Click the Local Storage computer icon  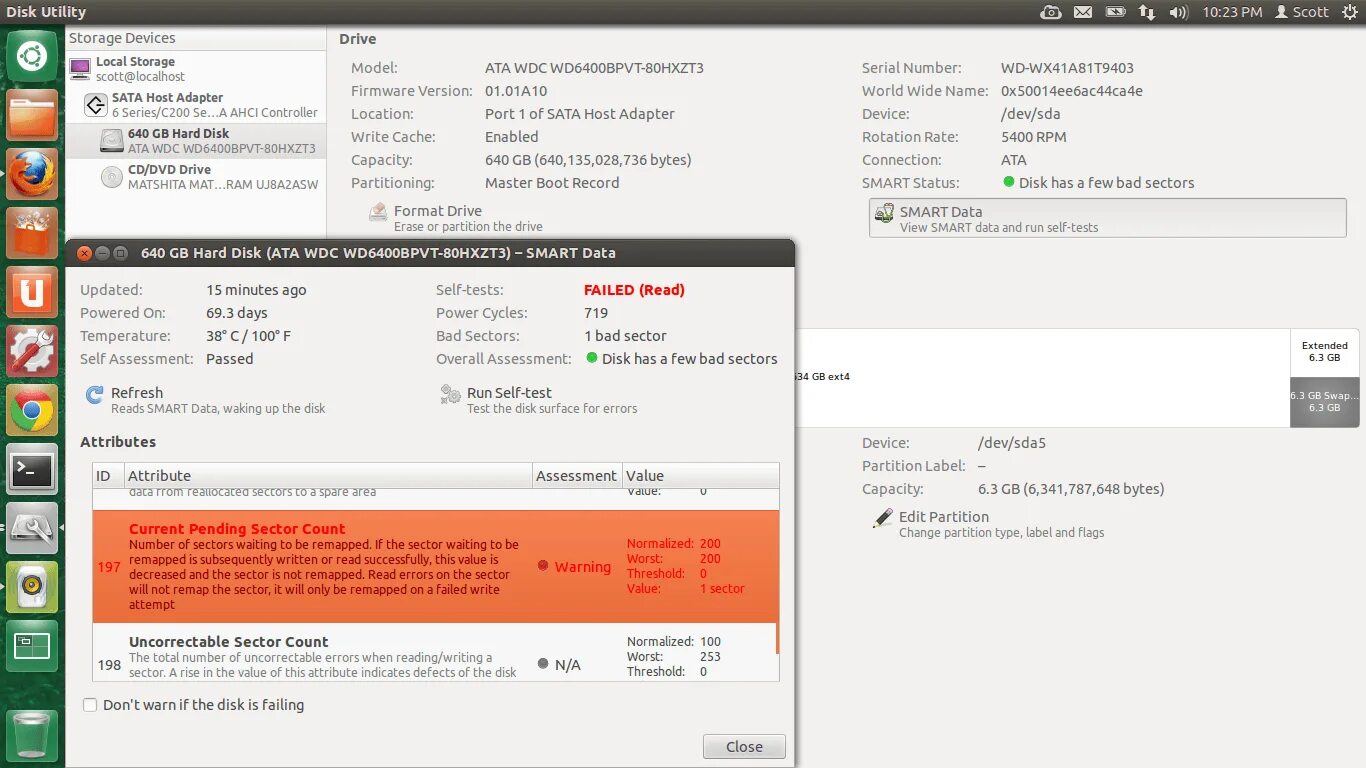pyautogui.click(x=80, y=69)
